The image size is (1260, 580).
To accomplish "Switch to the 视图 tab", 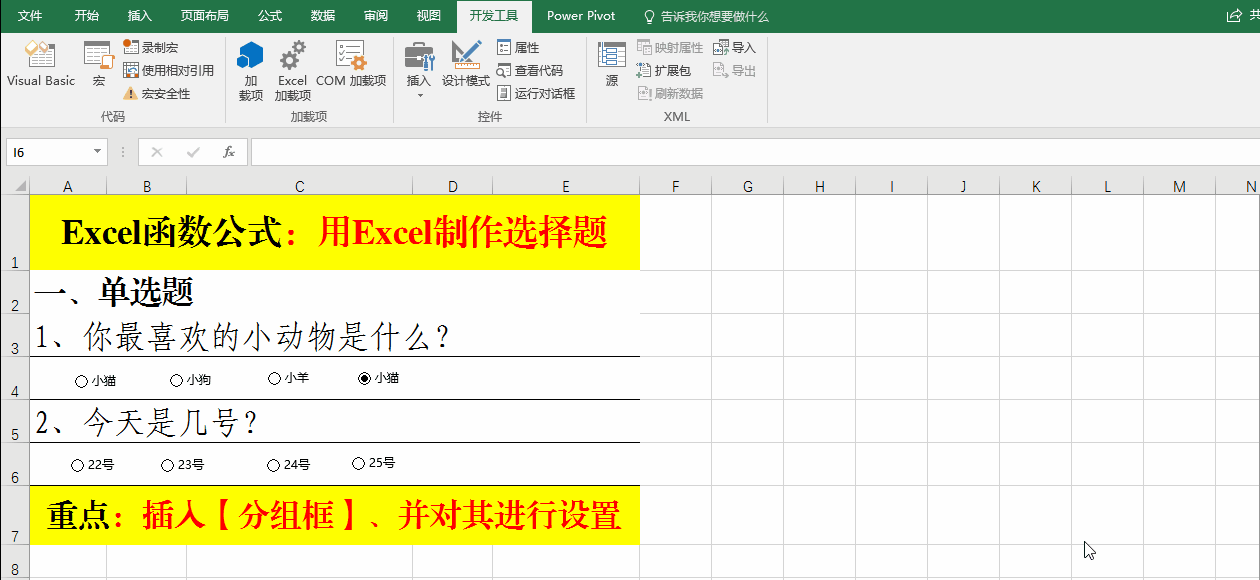I will click(428, 16).
